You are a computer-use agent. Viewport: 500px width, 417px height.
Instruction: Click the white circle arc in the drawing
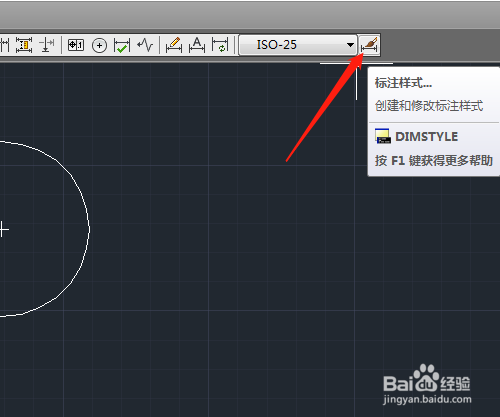click(x=89, y=229)
